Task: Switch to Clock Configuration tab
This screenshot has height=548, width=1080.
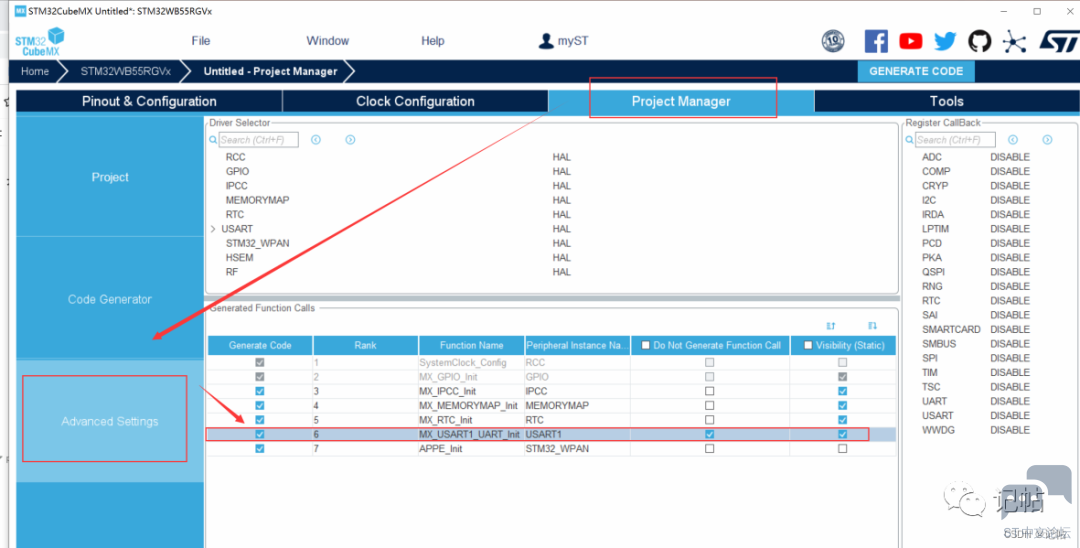Action: (415, 101)
